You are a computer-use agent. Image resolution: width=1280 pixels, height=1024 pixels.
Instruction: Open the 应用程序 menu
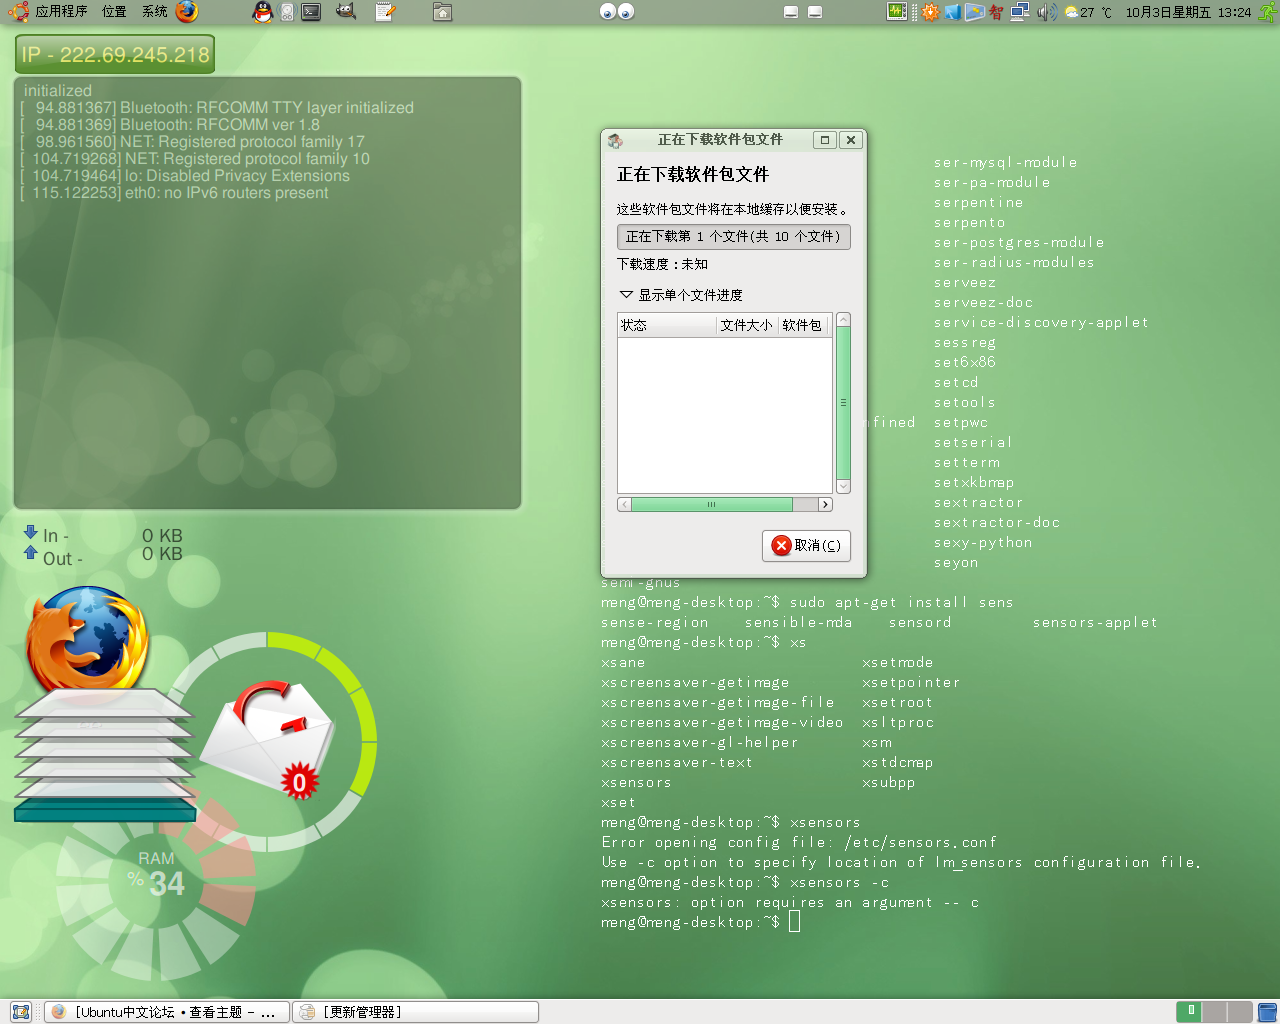pos(61,12)
